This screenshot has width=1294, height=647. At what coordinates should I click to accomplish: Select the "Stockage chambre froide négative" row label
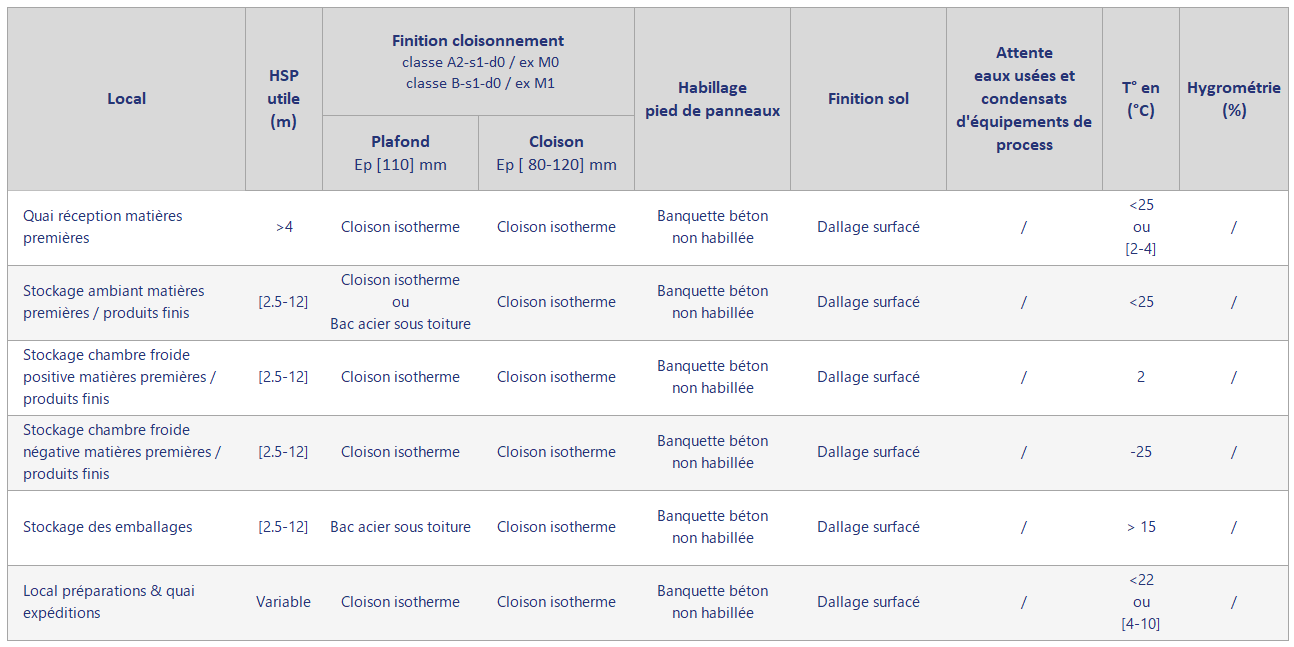click(121, 452)
